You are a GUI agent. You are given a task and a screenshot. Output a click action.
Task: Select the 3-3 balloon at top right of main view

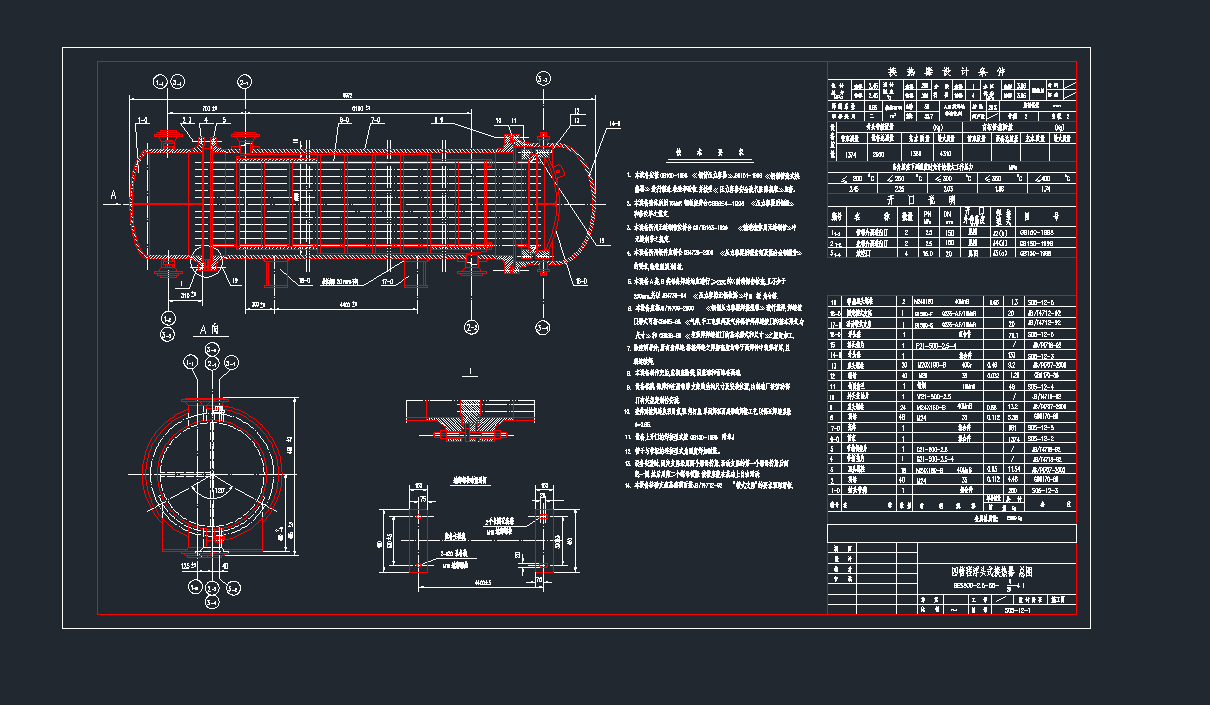(542, 79)
